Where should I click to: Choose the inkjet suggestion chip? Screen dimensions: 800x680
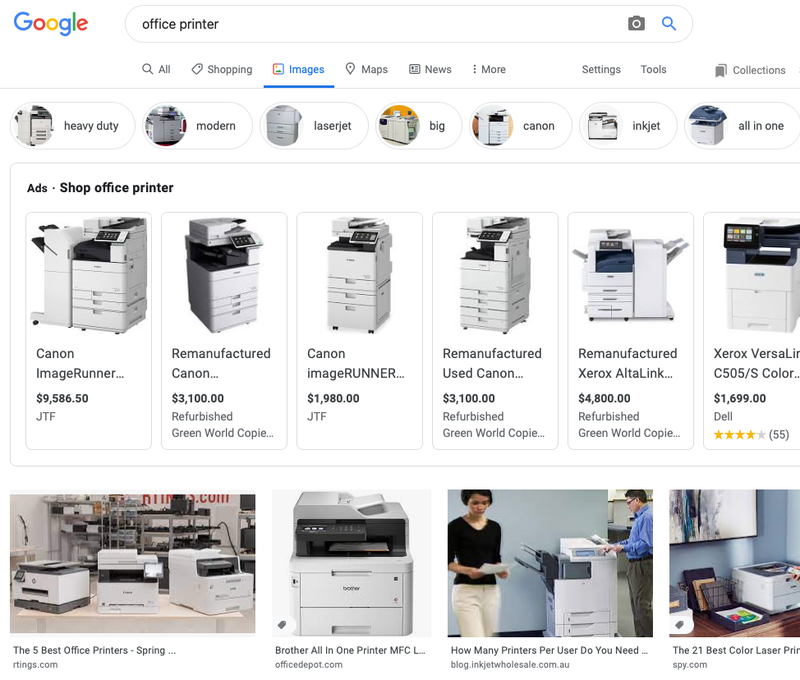point(628,125)
